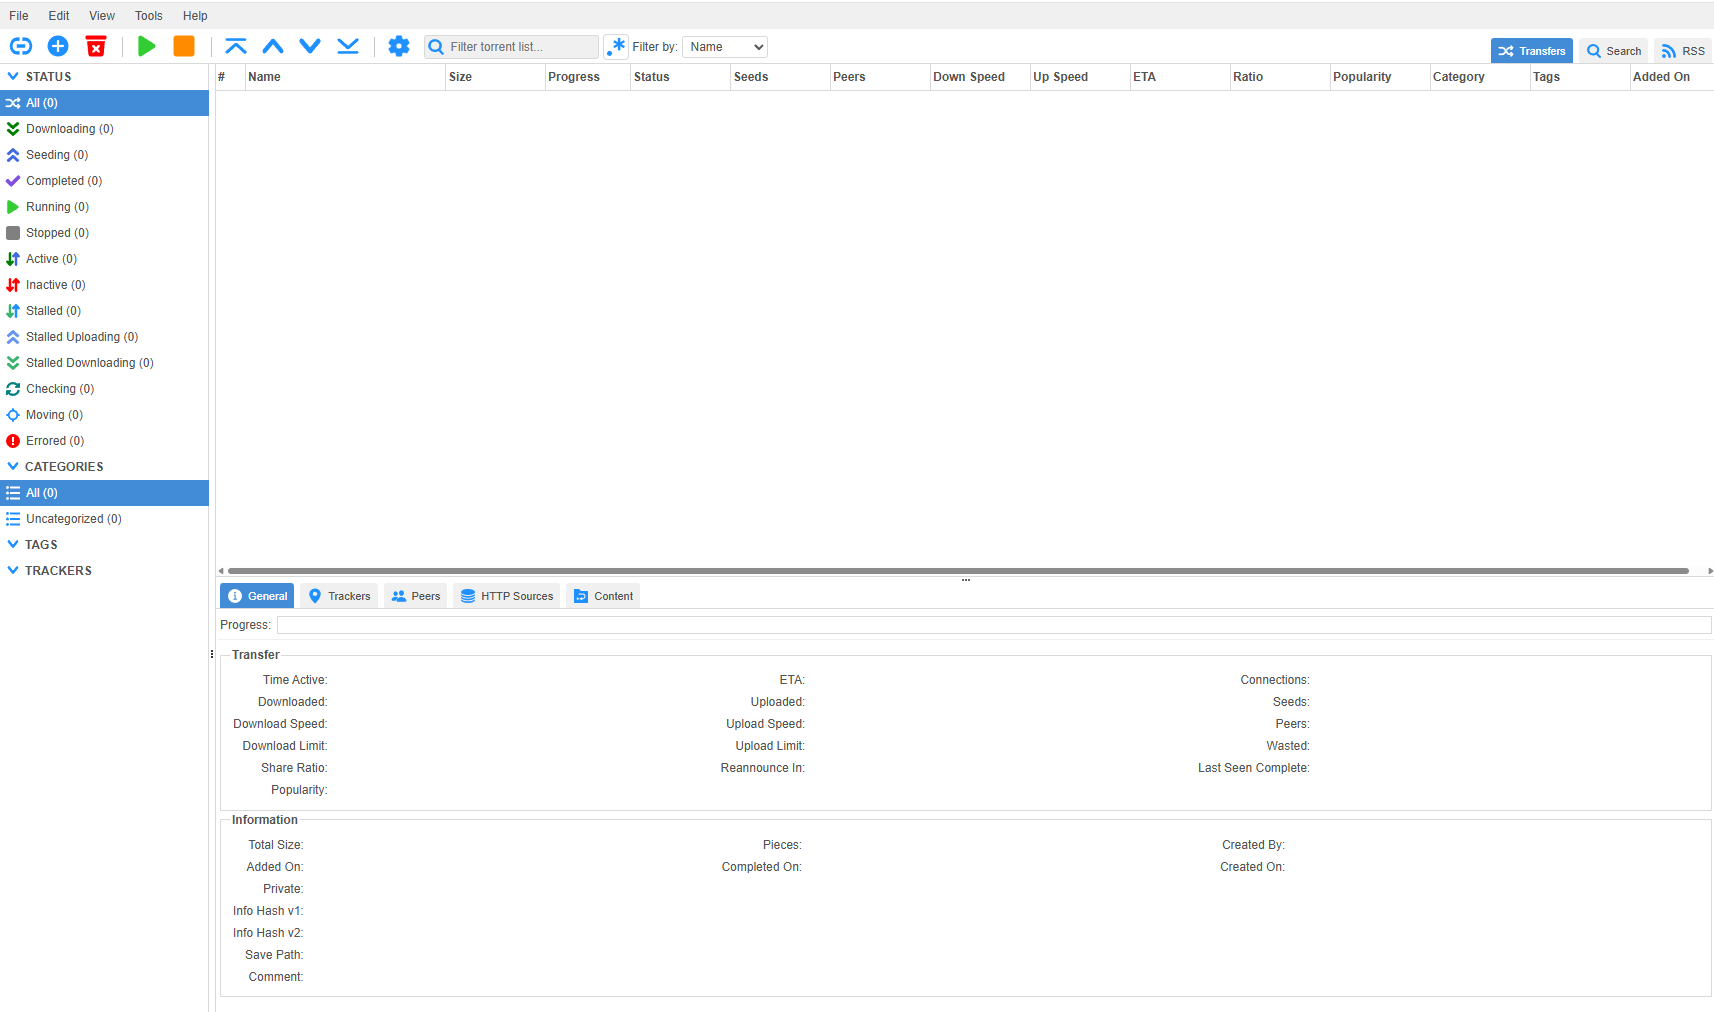Screen dimensions: 1714x1012
Task: Filter by Stalled Uploading (0)
Action: 104,337
